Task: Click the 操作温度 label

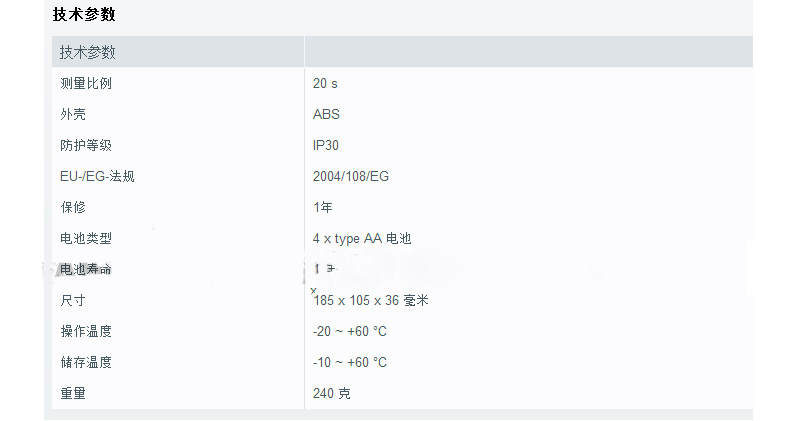Action: [x=86, y=331]
